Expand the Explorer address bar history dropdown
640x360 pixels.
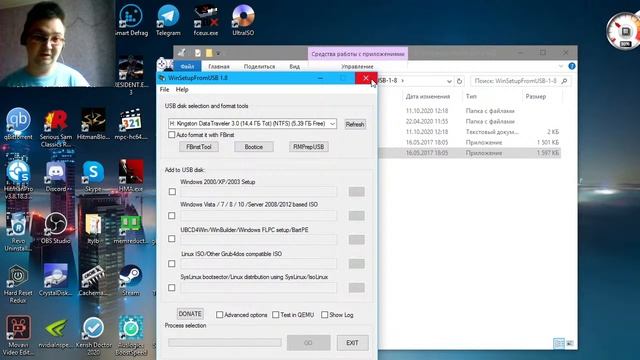coord(449,81)
